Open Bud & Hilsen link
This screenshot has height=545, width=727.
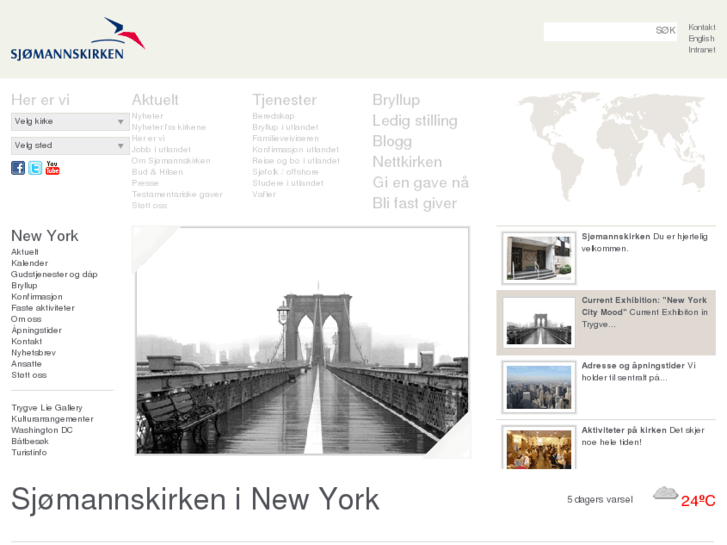[157, 172]
